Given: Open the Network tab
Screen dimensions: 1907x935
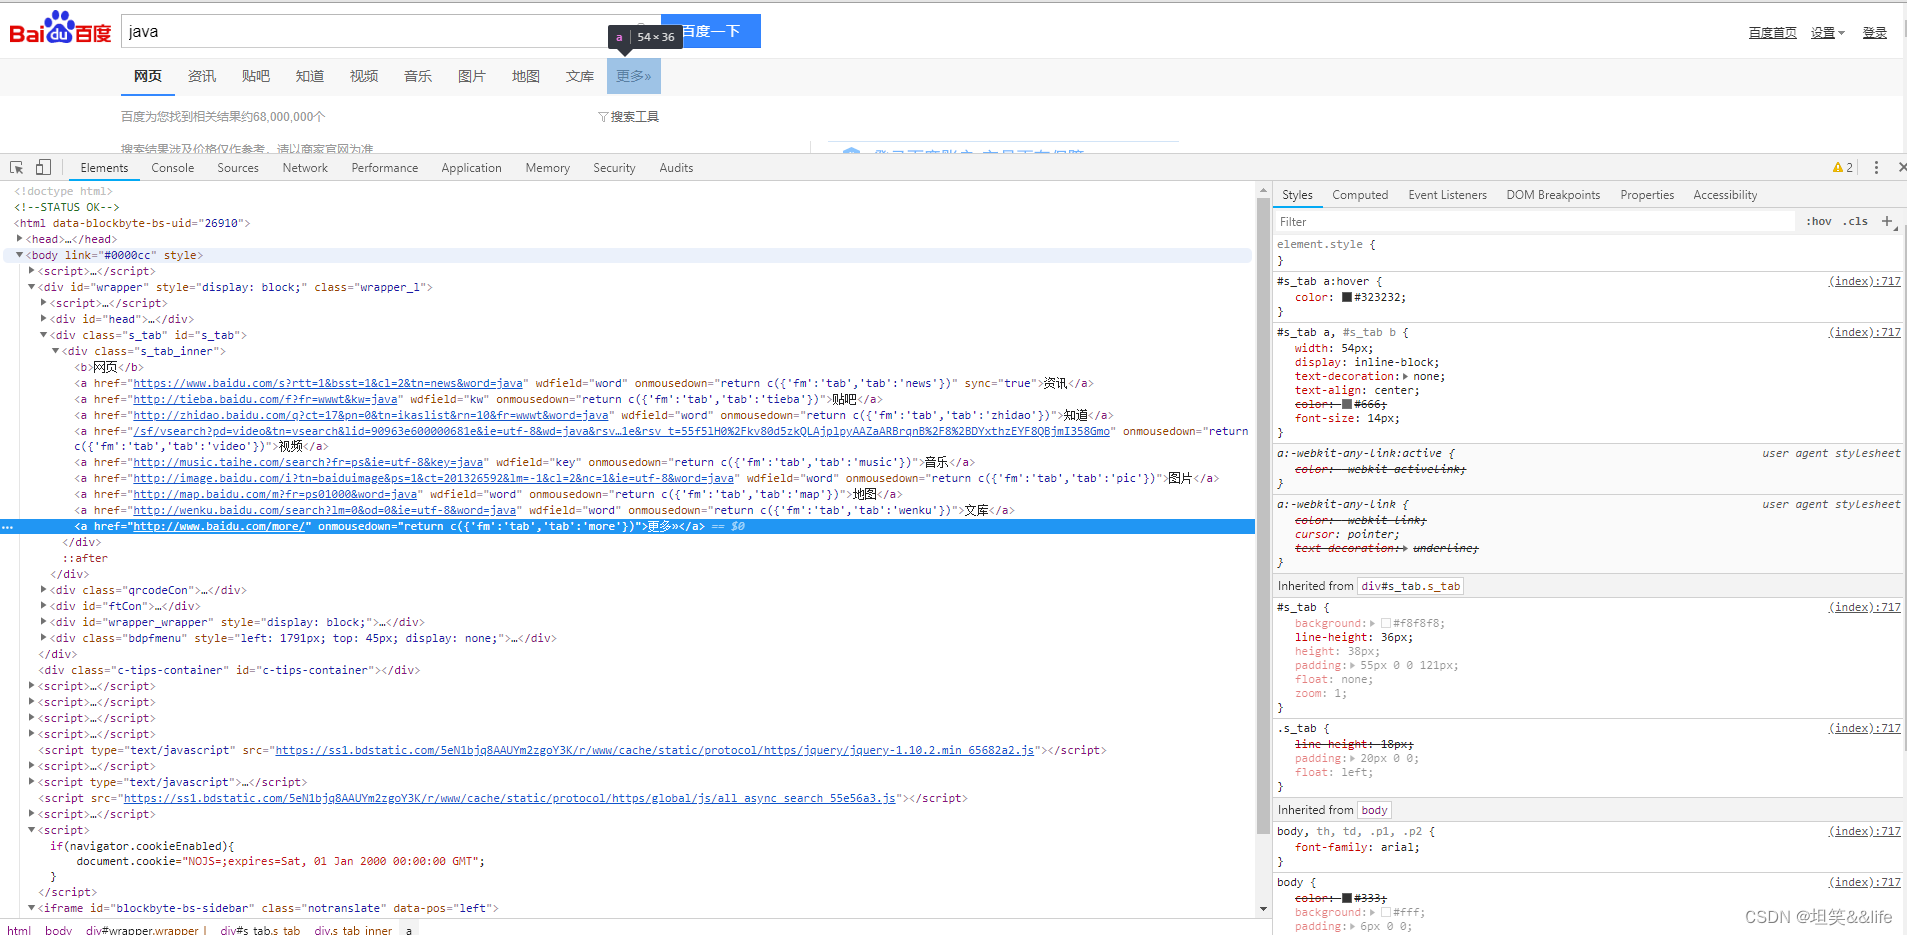Looking at the screenshot, I should click(x=305, y=168).
